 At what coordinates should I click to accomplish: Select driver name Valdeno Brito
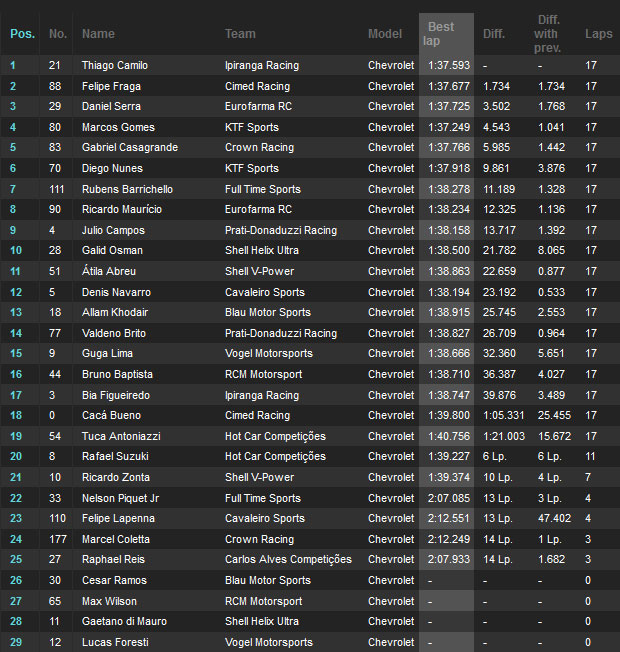point(114,333)
